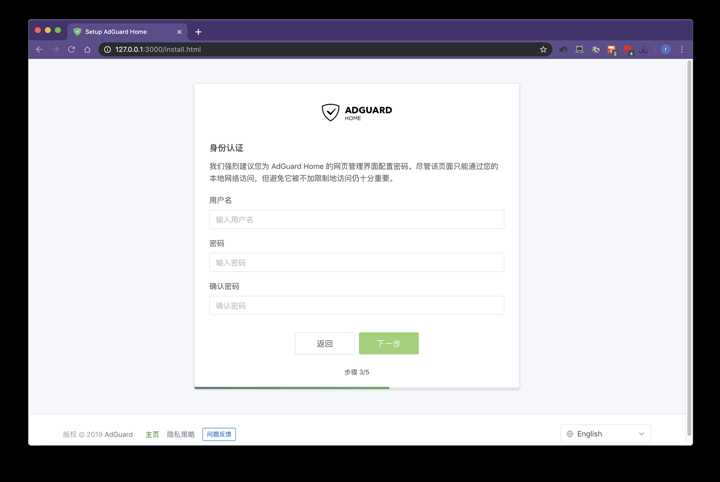
Task: Reload the page with the refresh icon
Action: pyautogui.click(x=72, y=50)
